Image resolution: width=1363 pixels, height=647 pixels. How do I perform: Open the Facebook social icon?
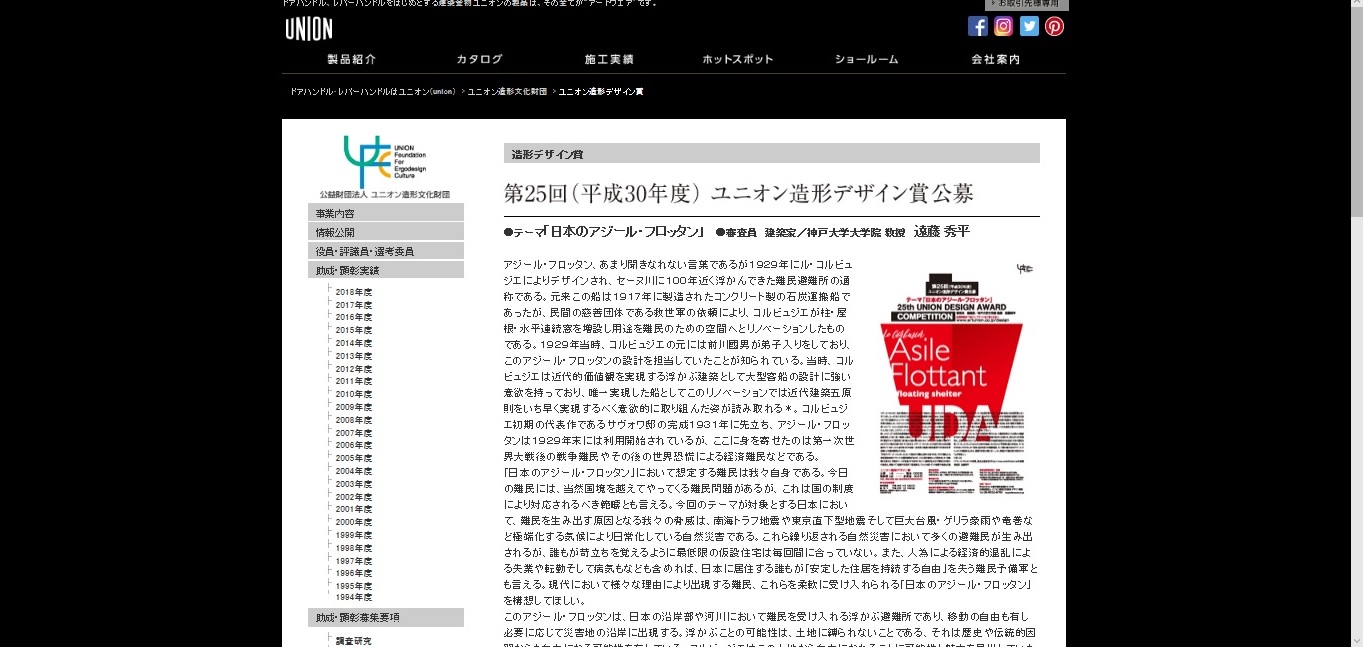click(978, 27)
